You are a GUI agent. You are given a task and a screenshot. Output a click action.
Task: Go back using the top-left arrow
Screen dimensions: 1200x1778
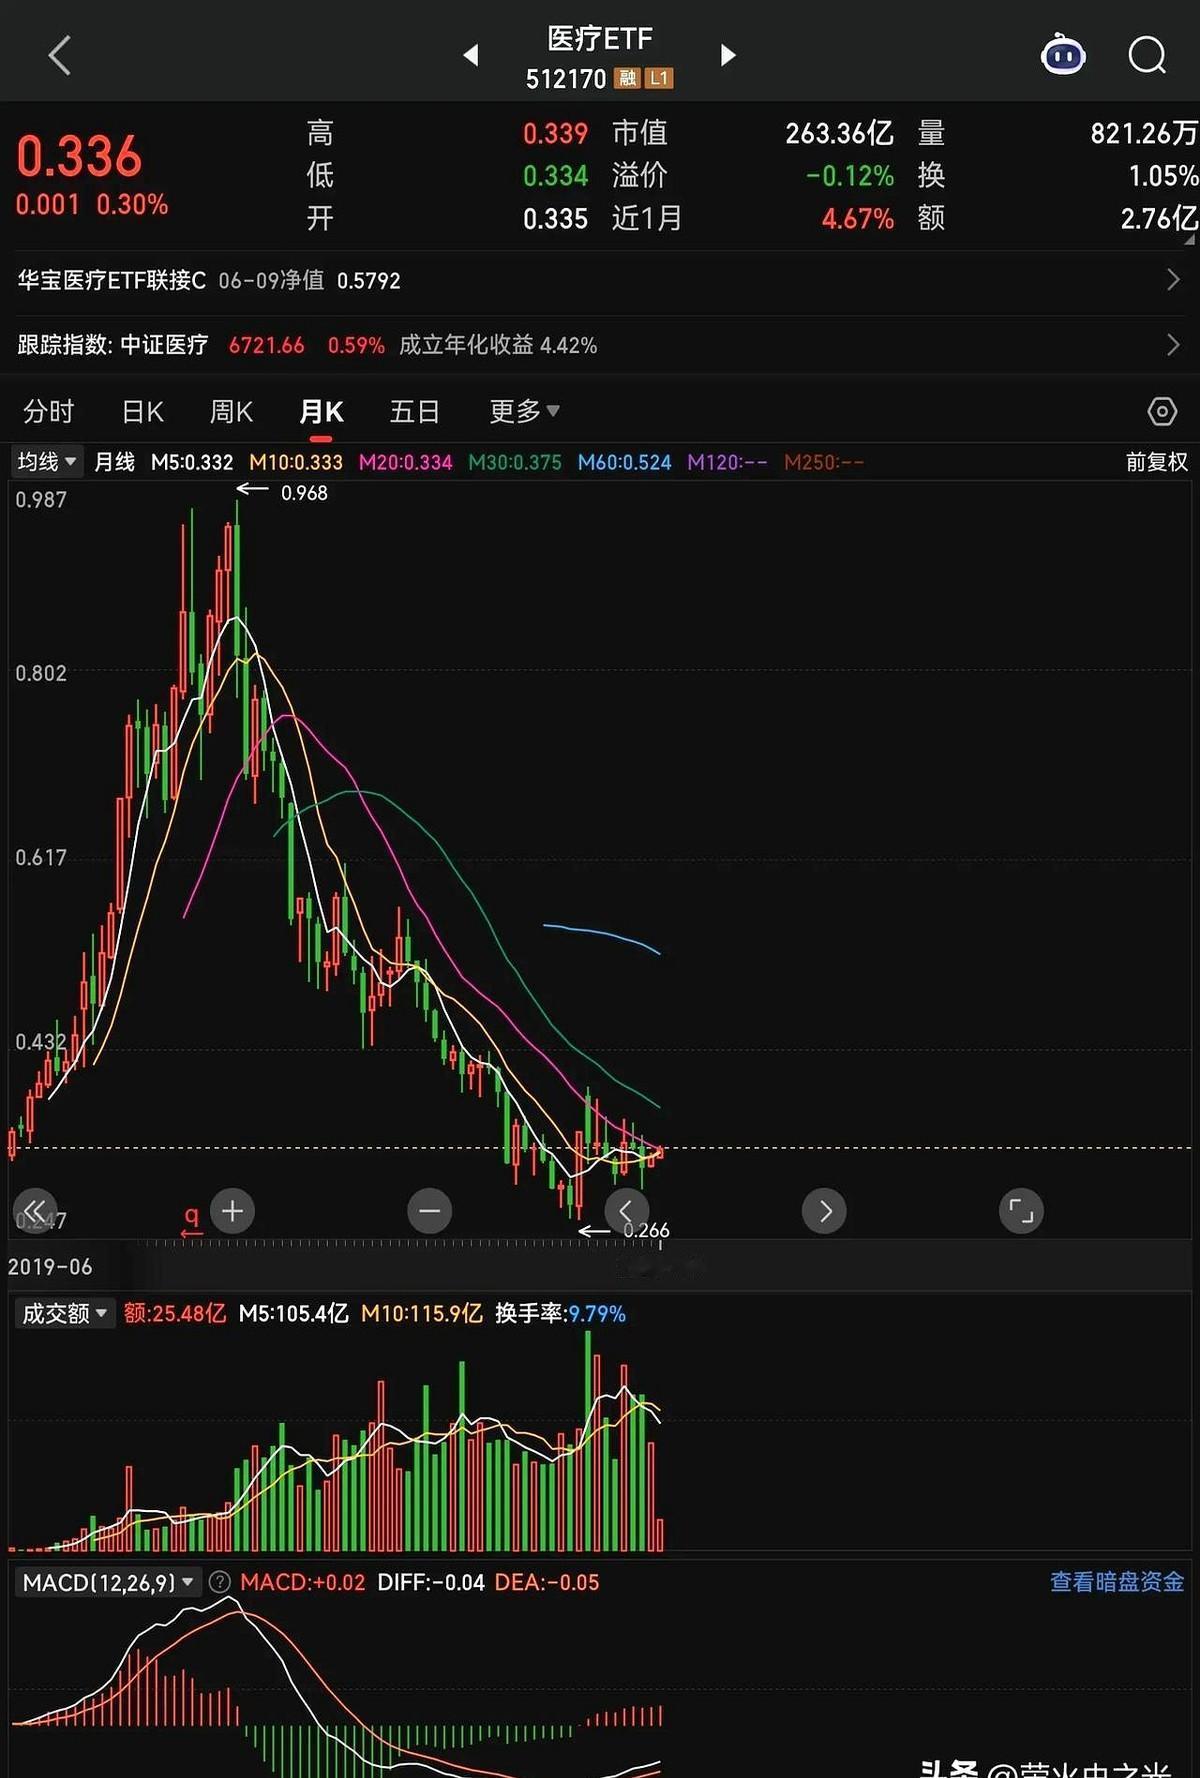point(60,55)
